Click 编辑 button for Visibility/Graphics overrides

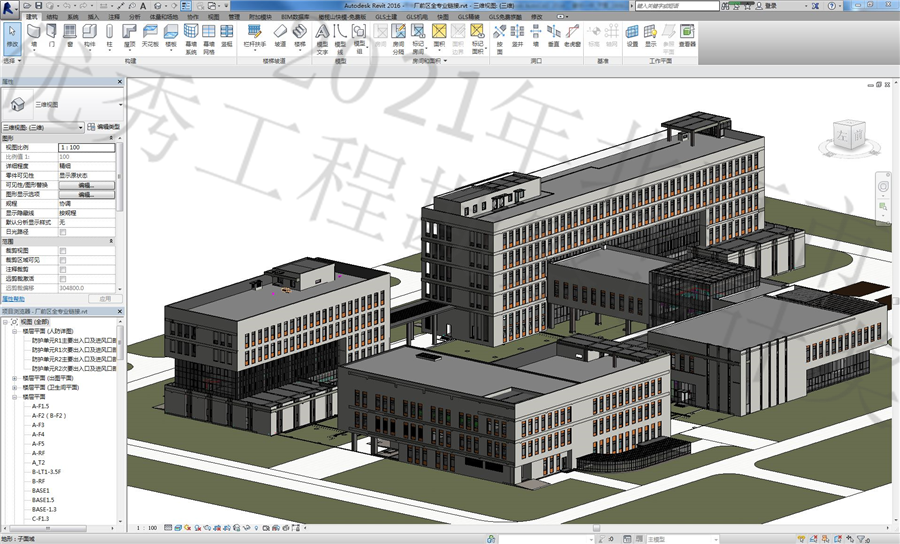pyautogui.click(x=87, y=184)
